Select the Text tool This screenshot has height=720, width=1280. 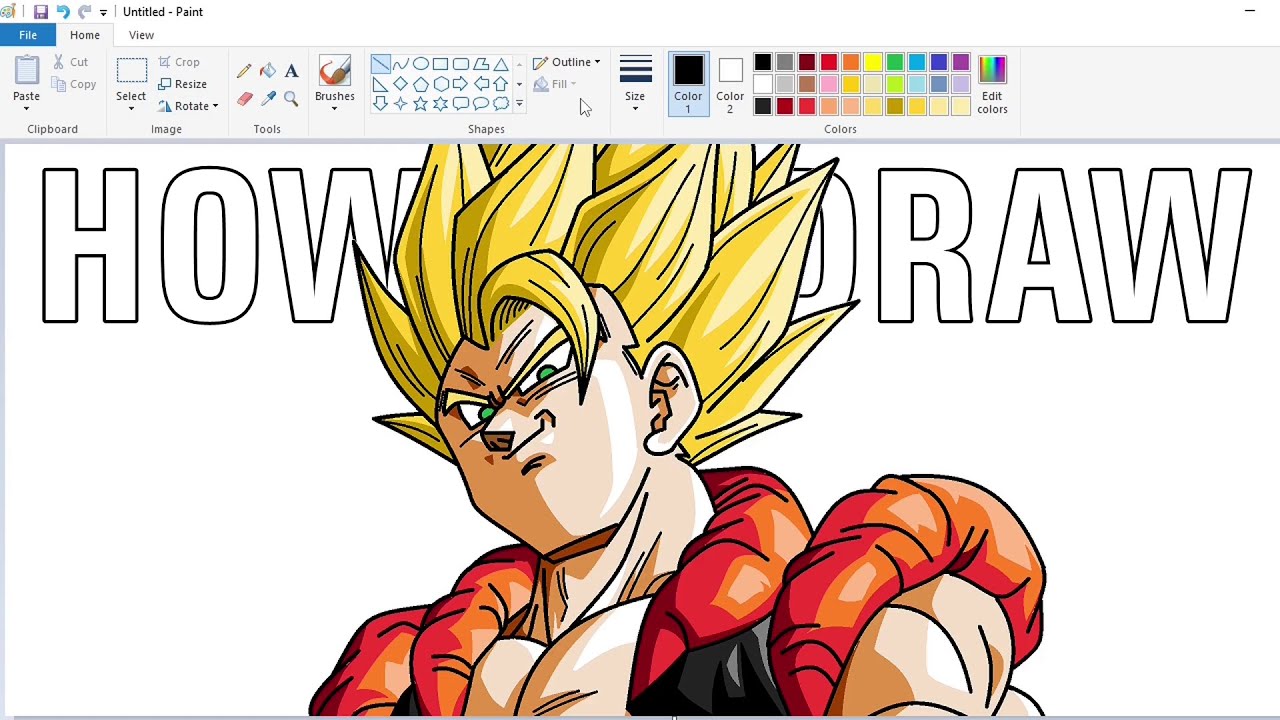[291, 71]
